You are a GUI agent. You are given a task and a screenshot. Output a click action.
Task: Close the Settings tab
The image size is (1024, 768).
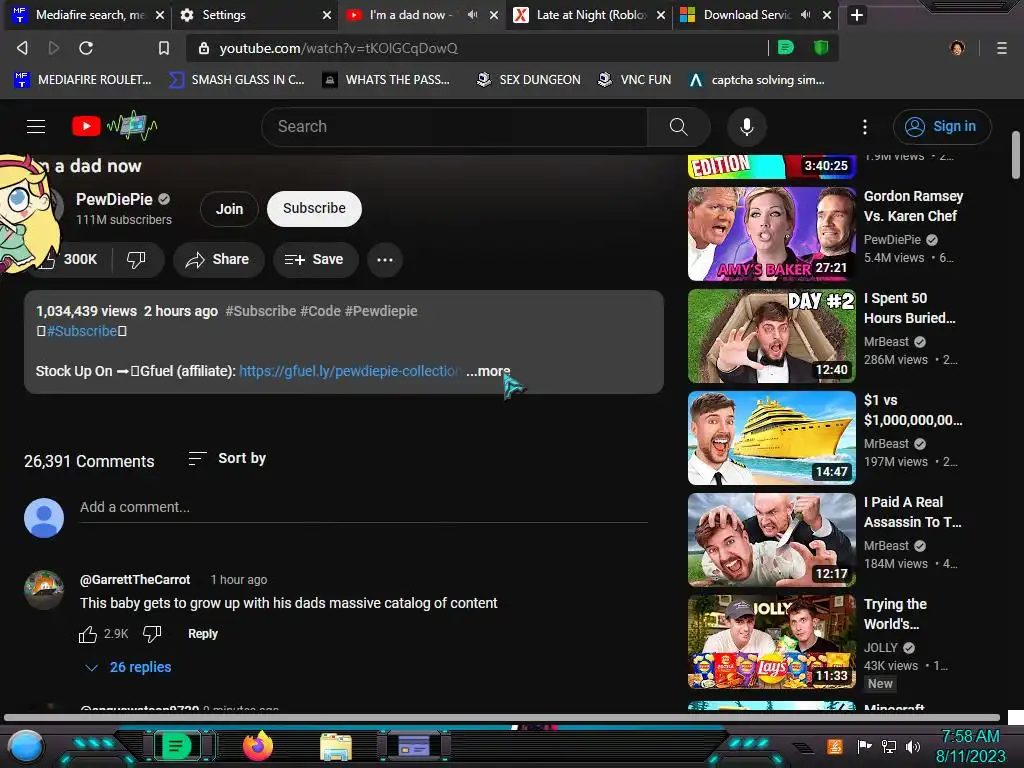(327, 15)
